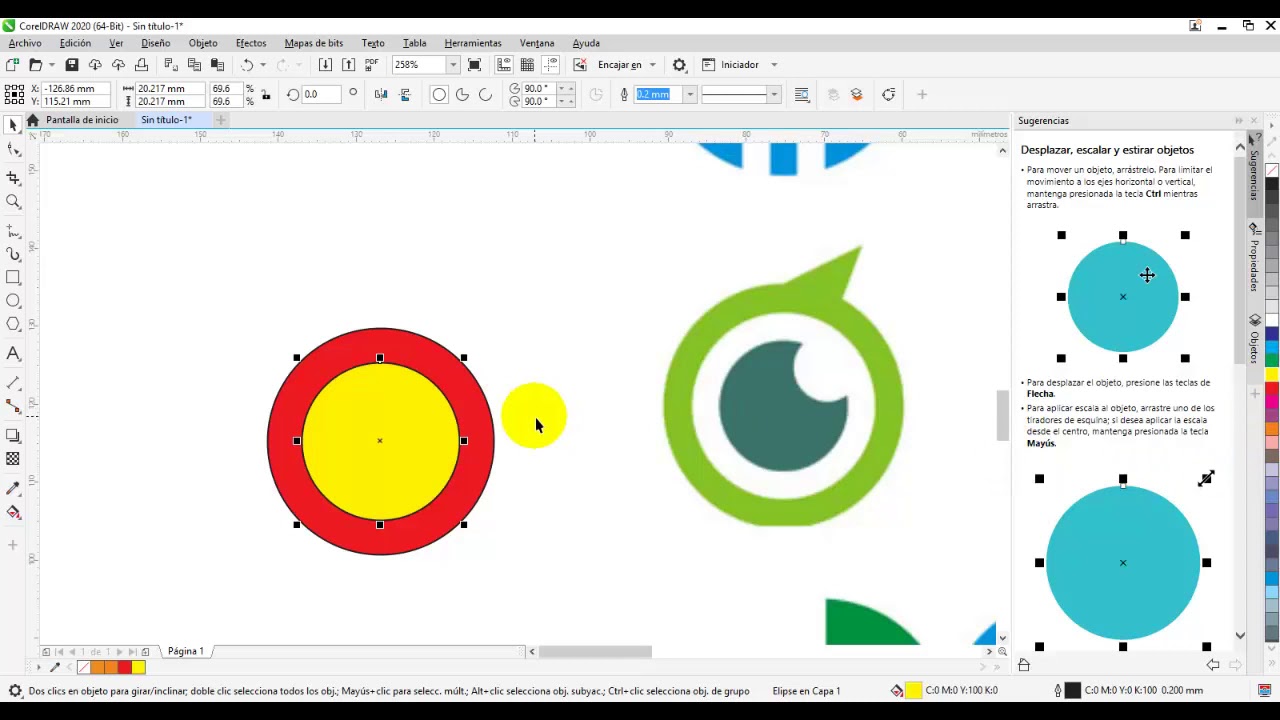The width and height of the screenshot is (1280, 720).
Task: Click the New document icon
Action: click(12, 65)
